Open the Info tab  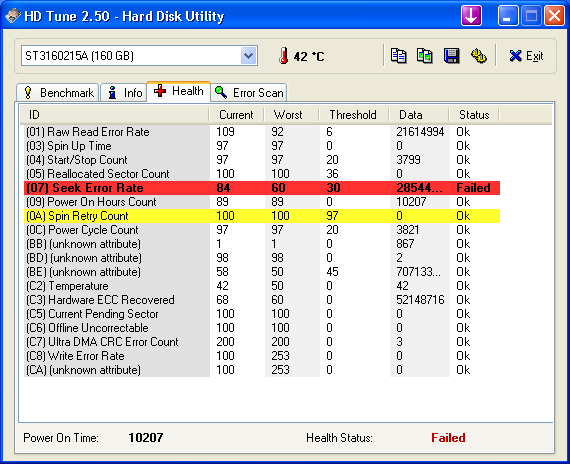coord(124,93)
